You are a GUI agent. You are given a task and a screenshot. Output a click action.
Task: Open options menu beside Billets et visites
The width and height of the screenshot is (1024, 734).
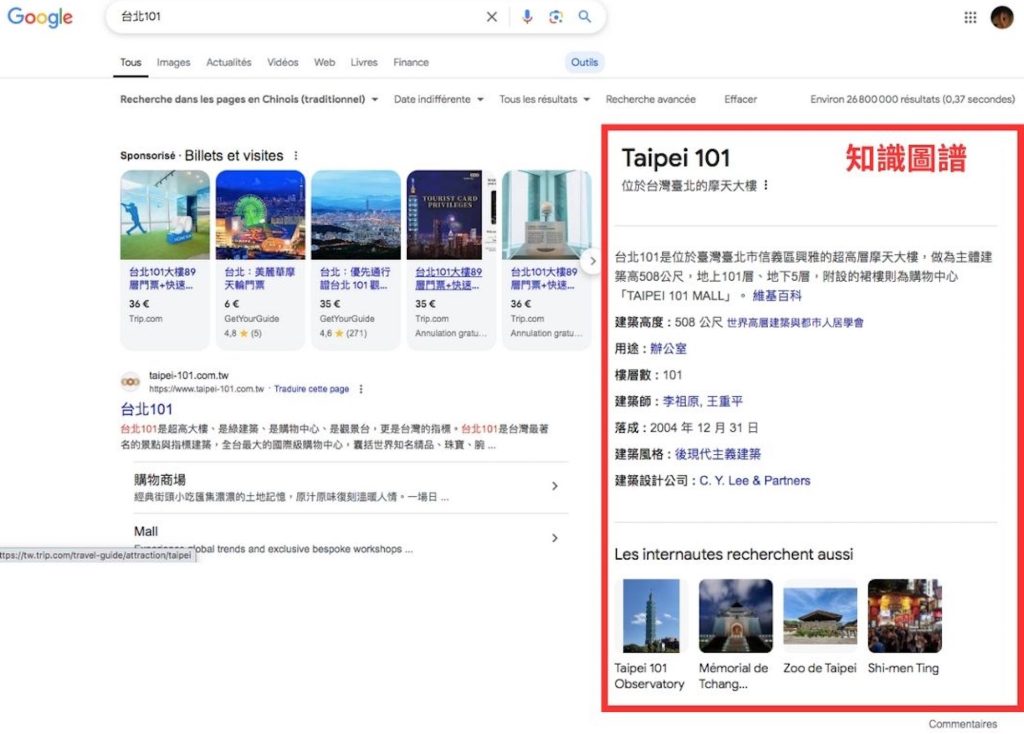296,155
